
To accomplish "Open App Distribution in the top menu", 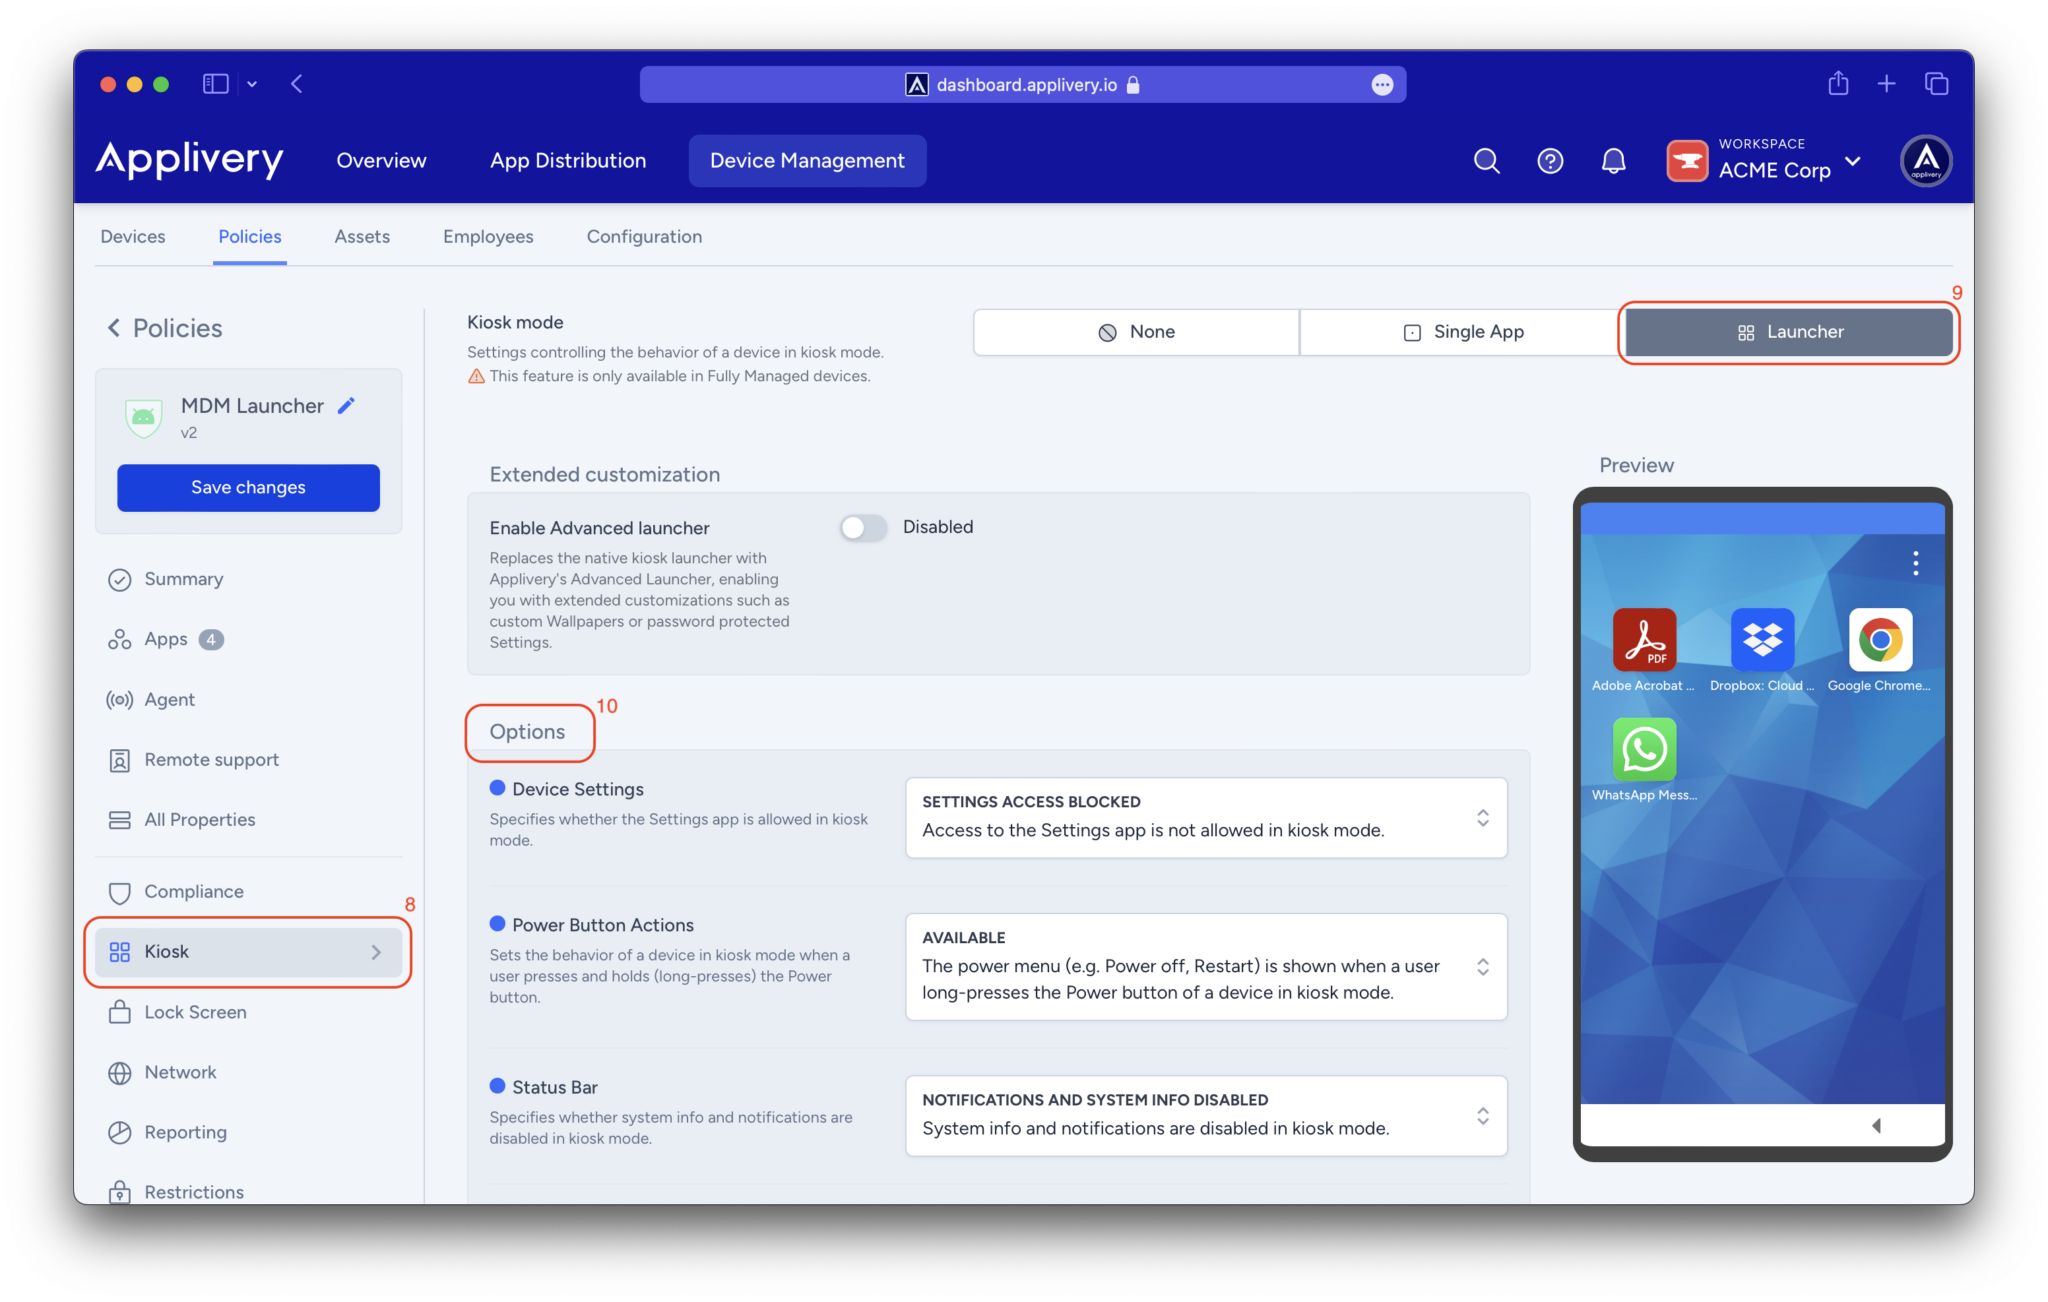I will pos(567,160).
